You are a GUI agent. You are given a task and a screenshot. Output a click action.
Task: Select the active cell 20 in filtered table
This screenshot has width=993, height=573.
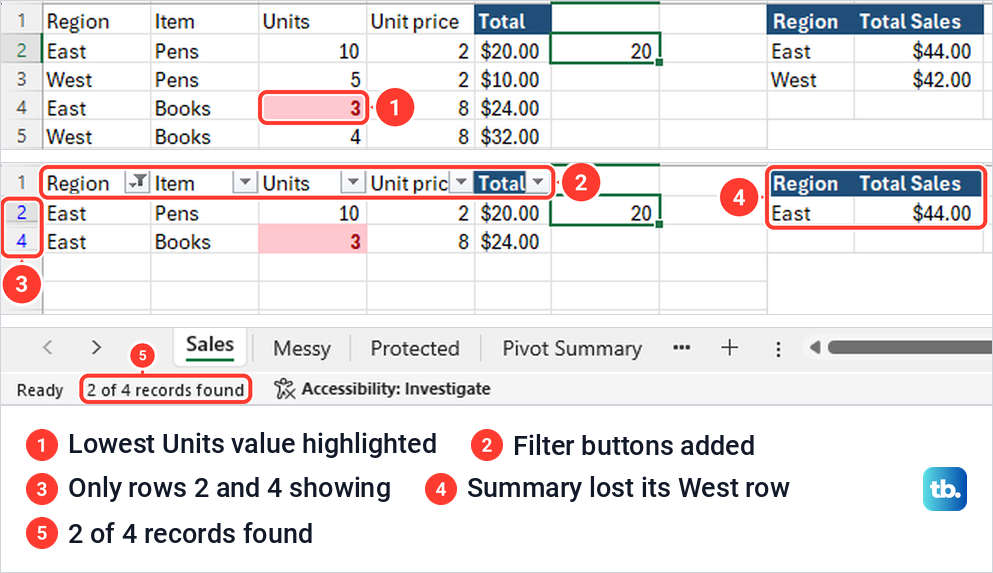[x=605, y=211]
